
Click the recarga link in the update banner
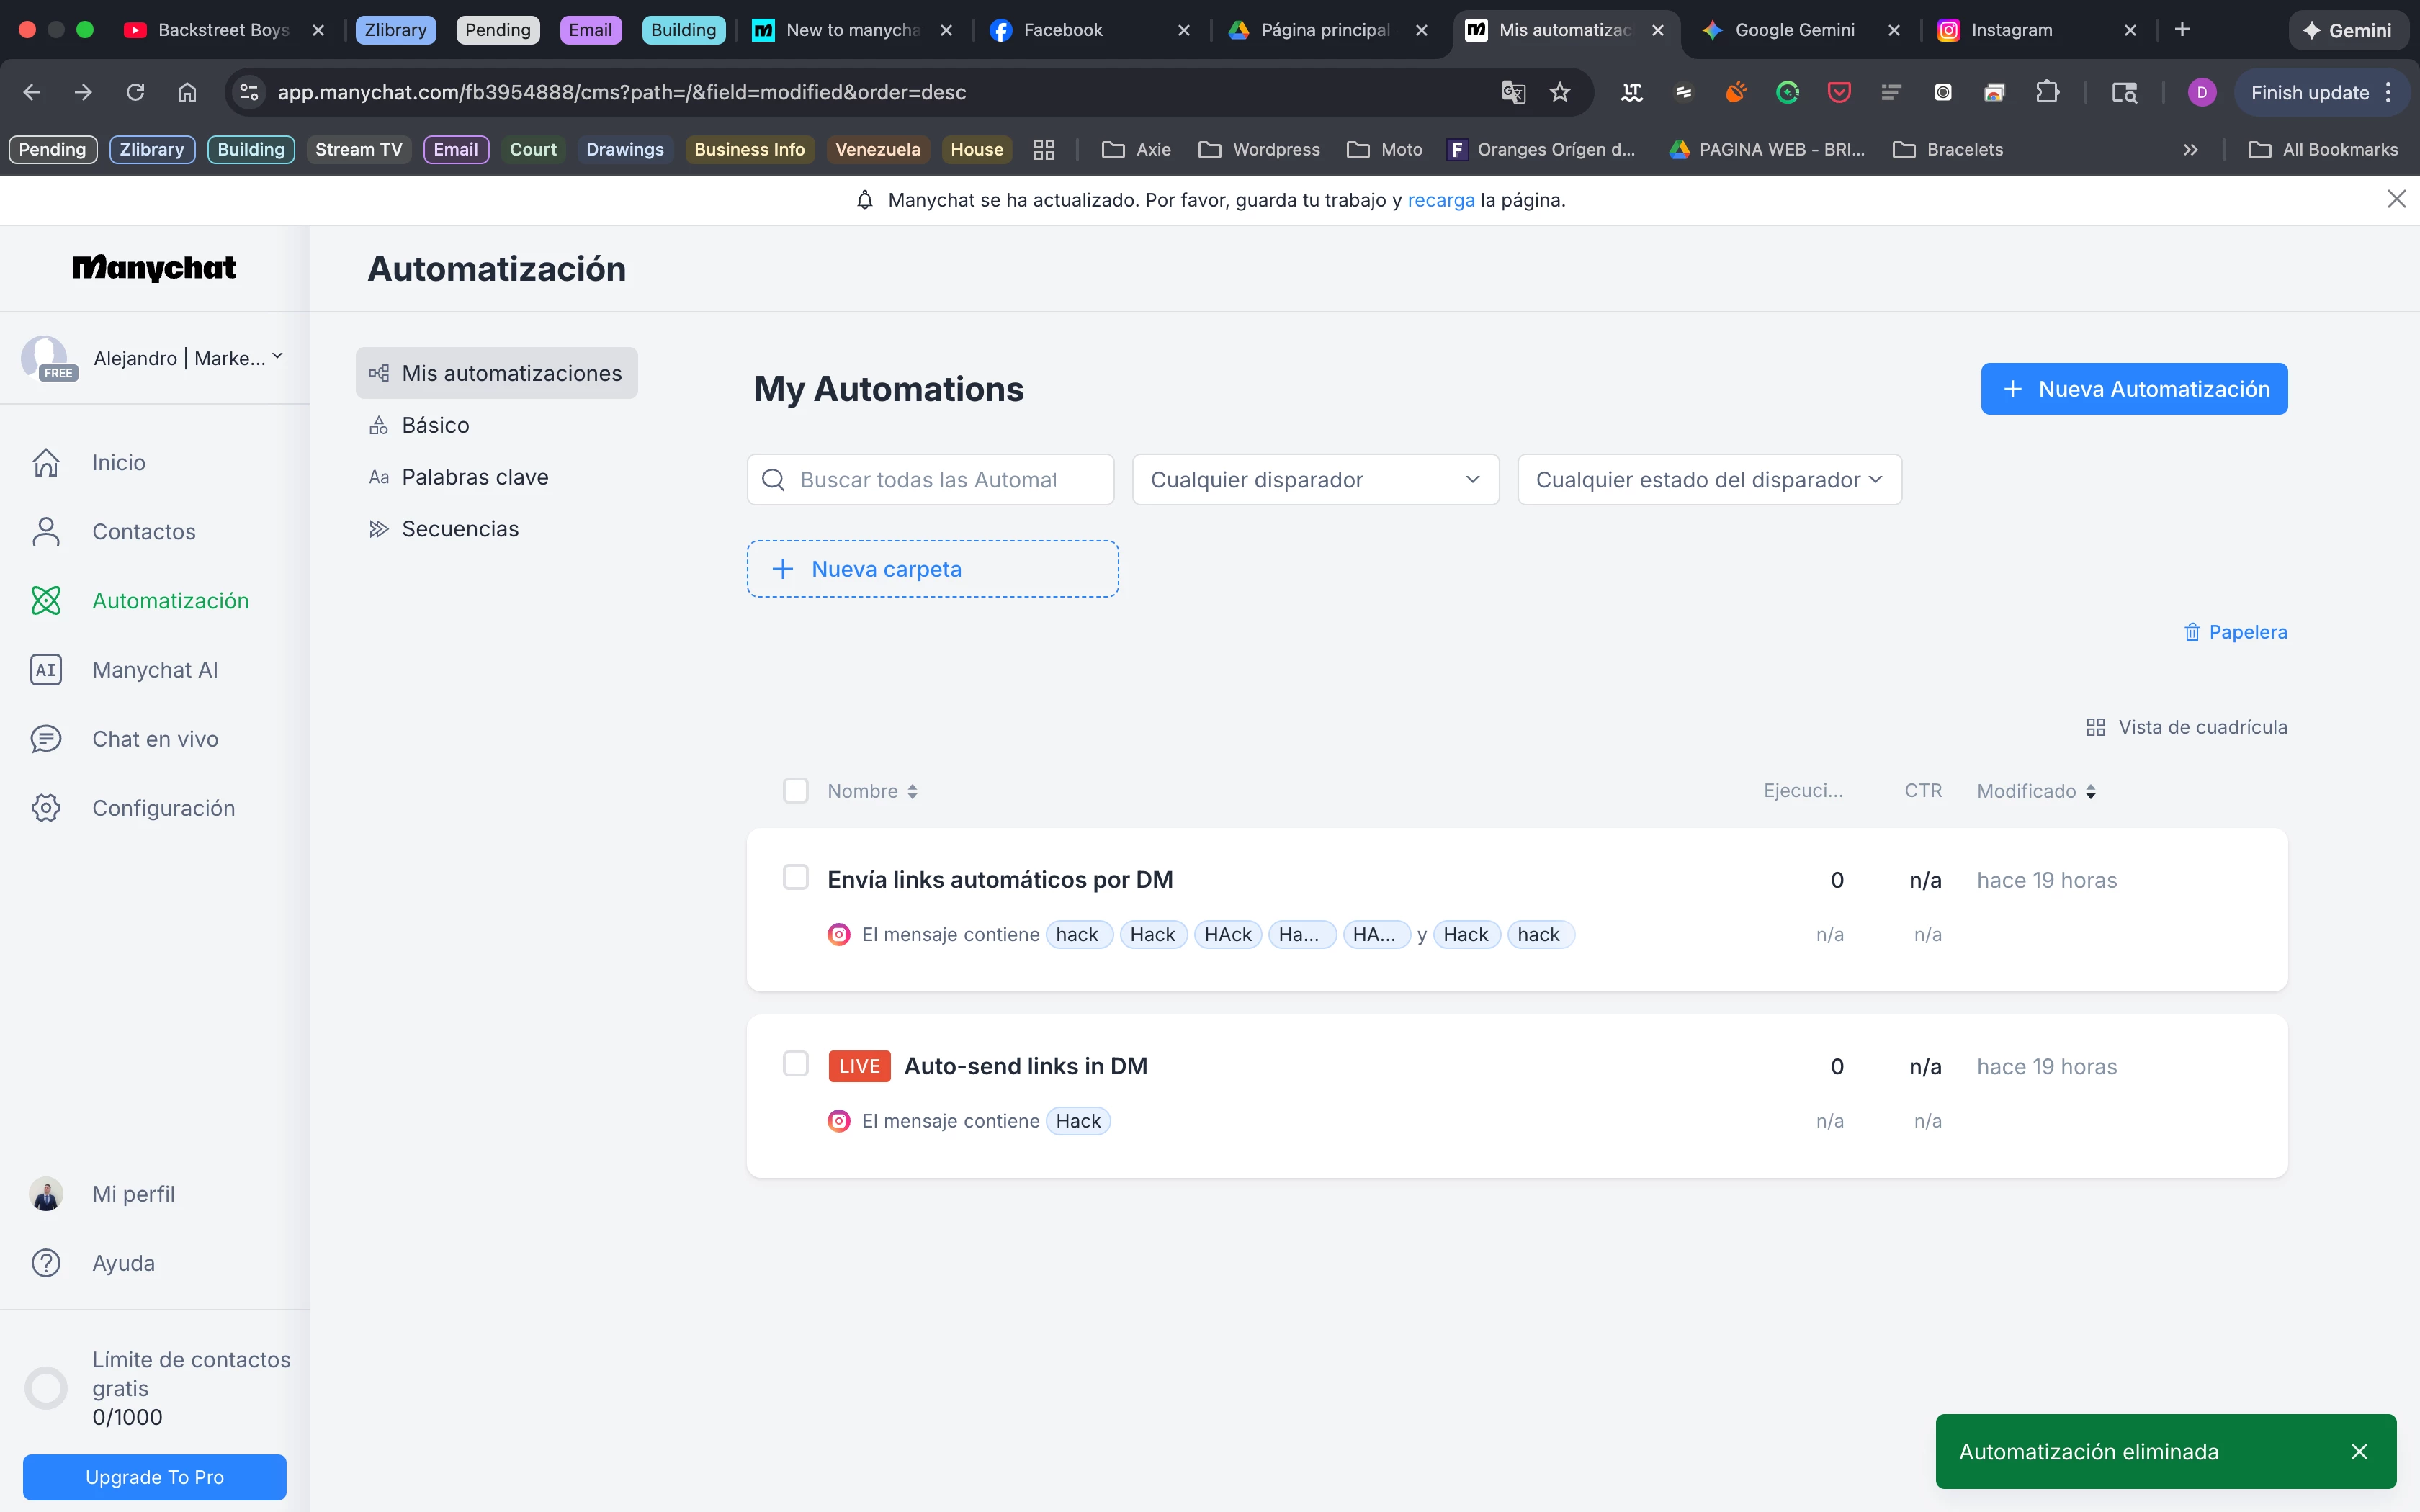[1440, 200]
